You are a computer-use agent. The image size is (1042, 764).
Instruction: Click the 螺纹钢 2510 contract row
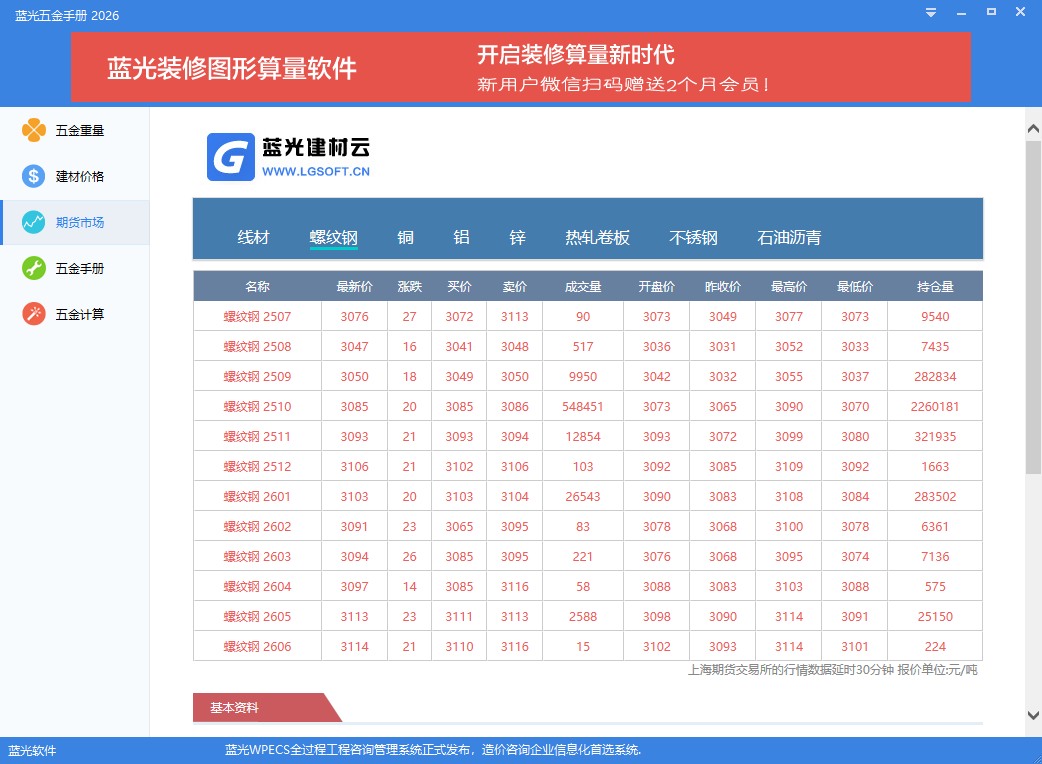(257, 407)
